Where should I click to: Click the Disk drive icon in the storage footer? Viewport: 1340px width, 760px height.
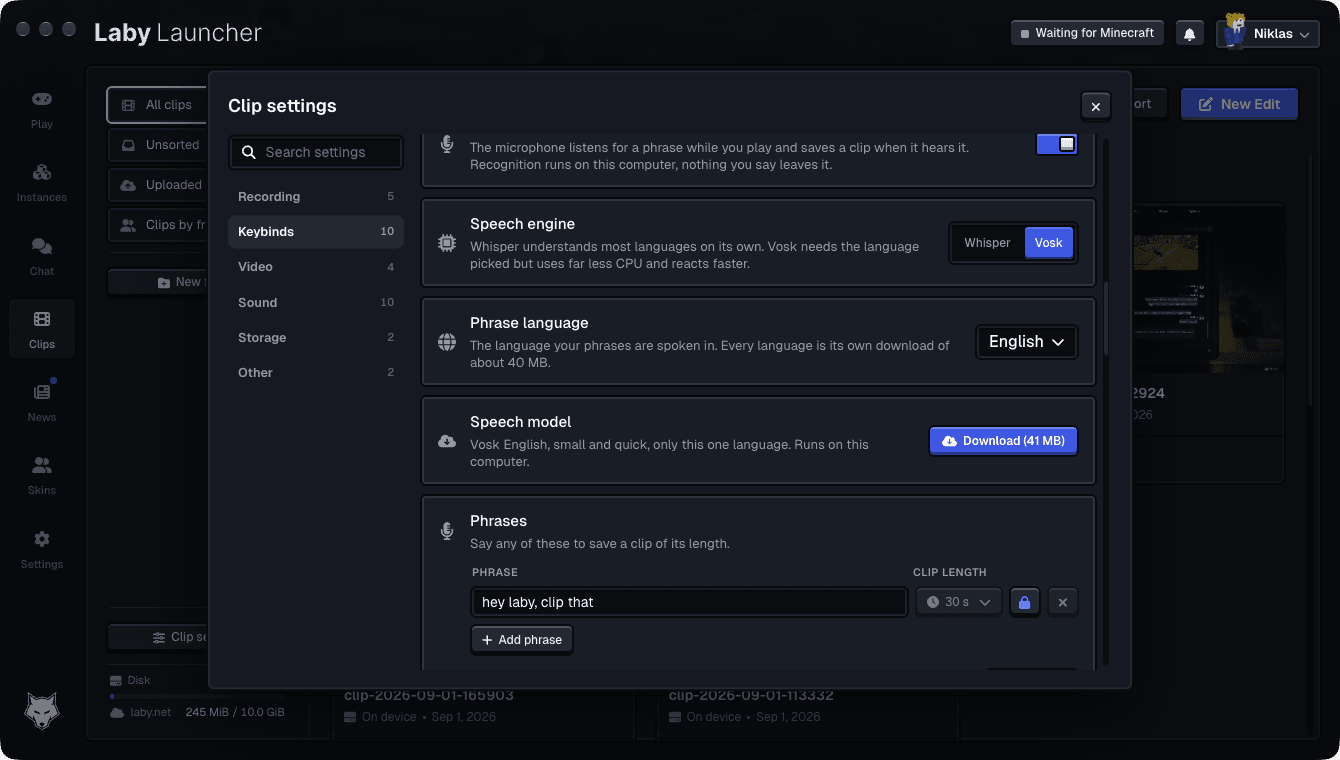(115, 680)
